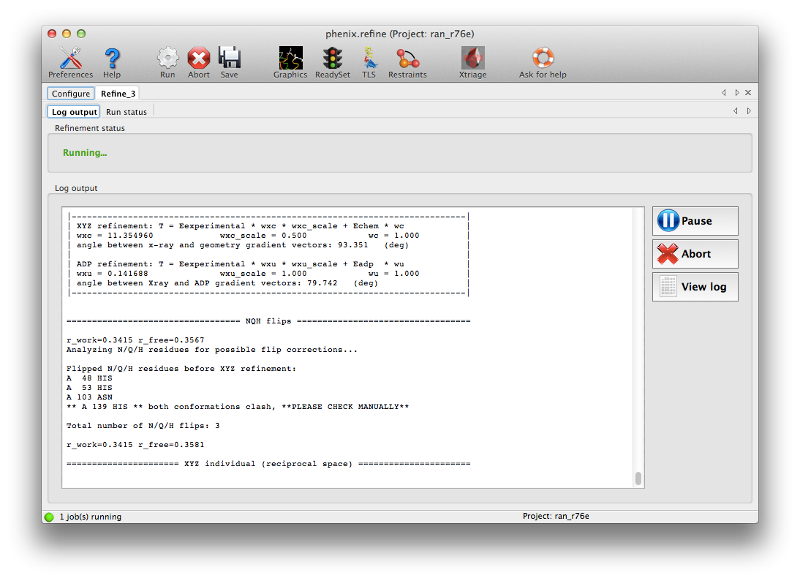
Task: Launch Xtriage analysis
Action: (x=472, y=60)
